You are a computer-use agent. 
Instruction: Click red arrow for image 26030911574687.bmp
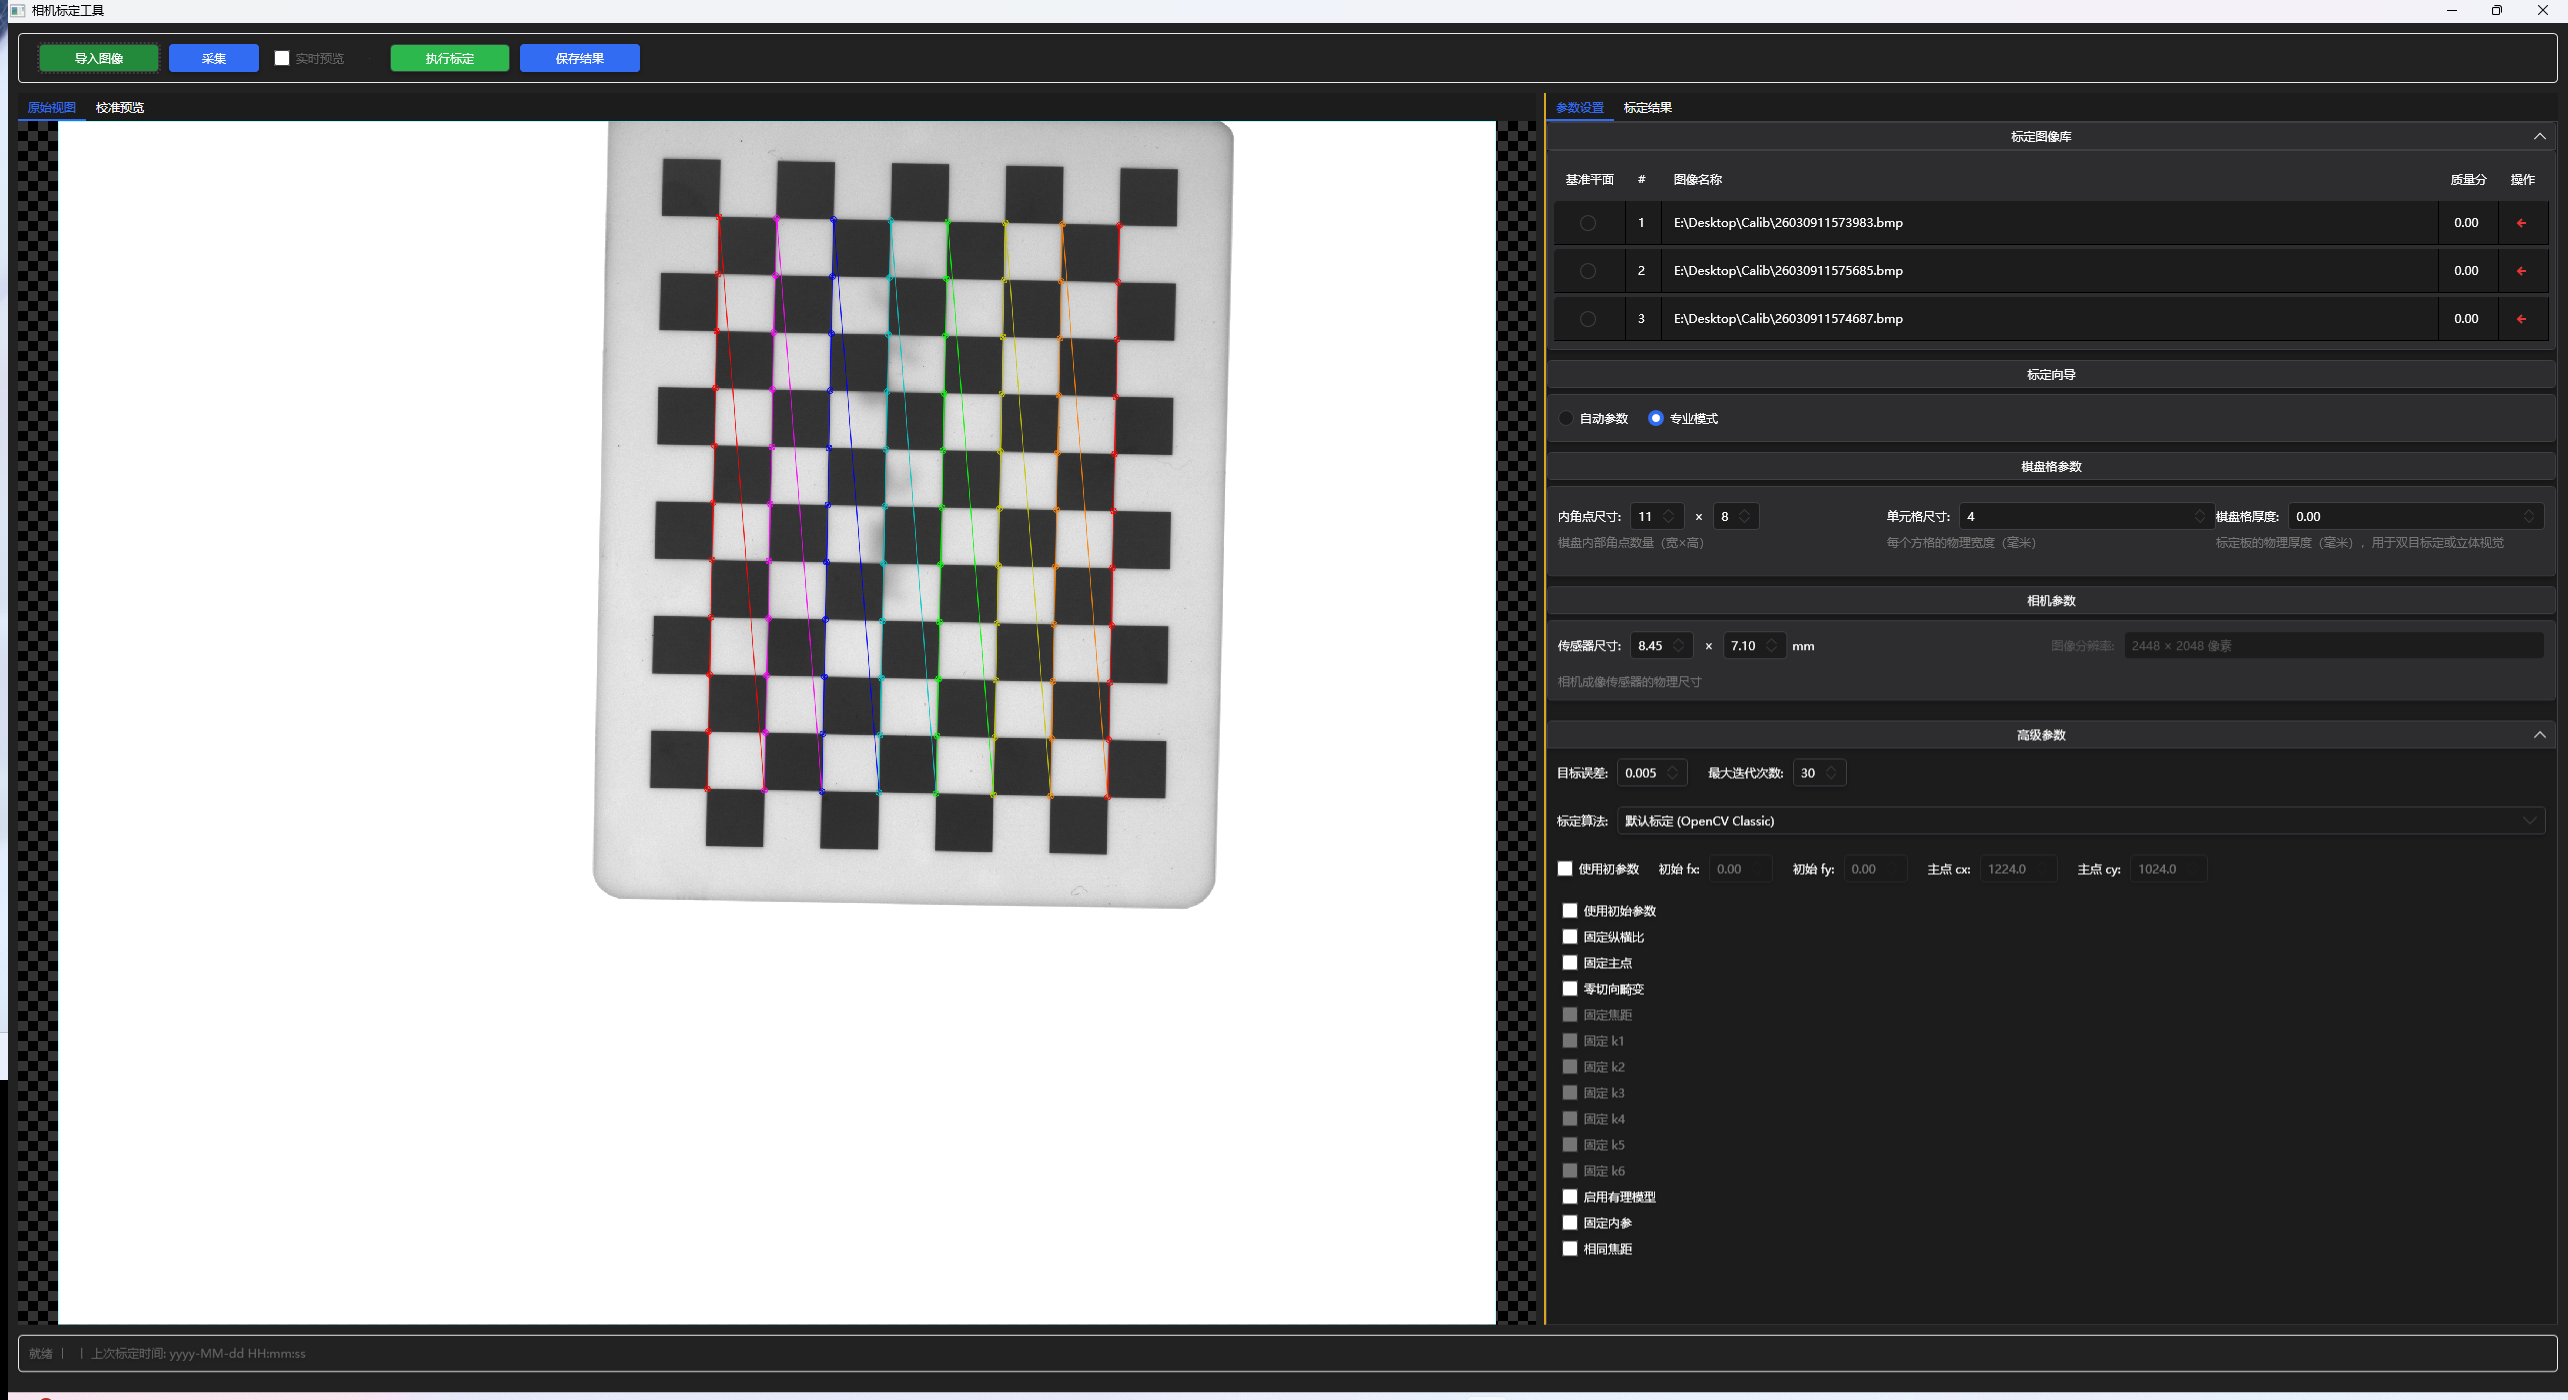(x=2521, y=319)
